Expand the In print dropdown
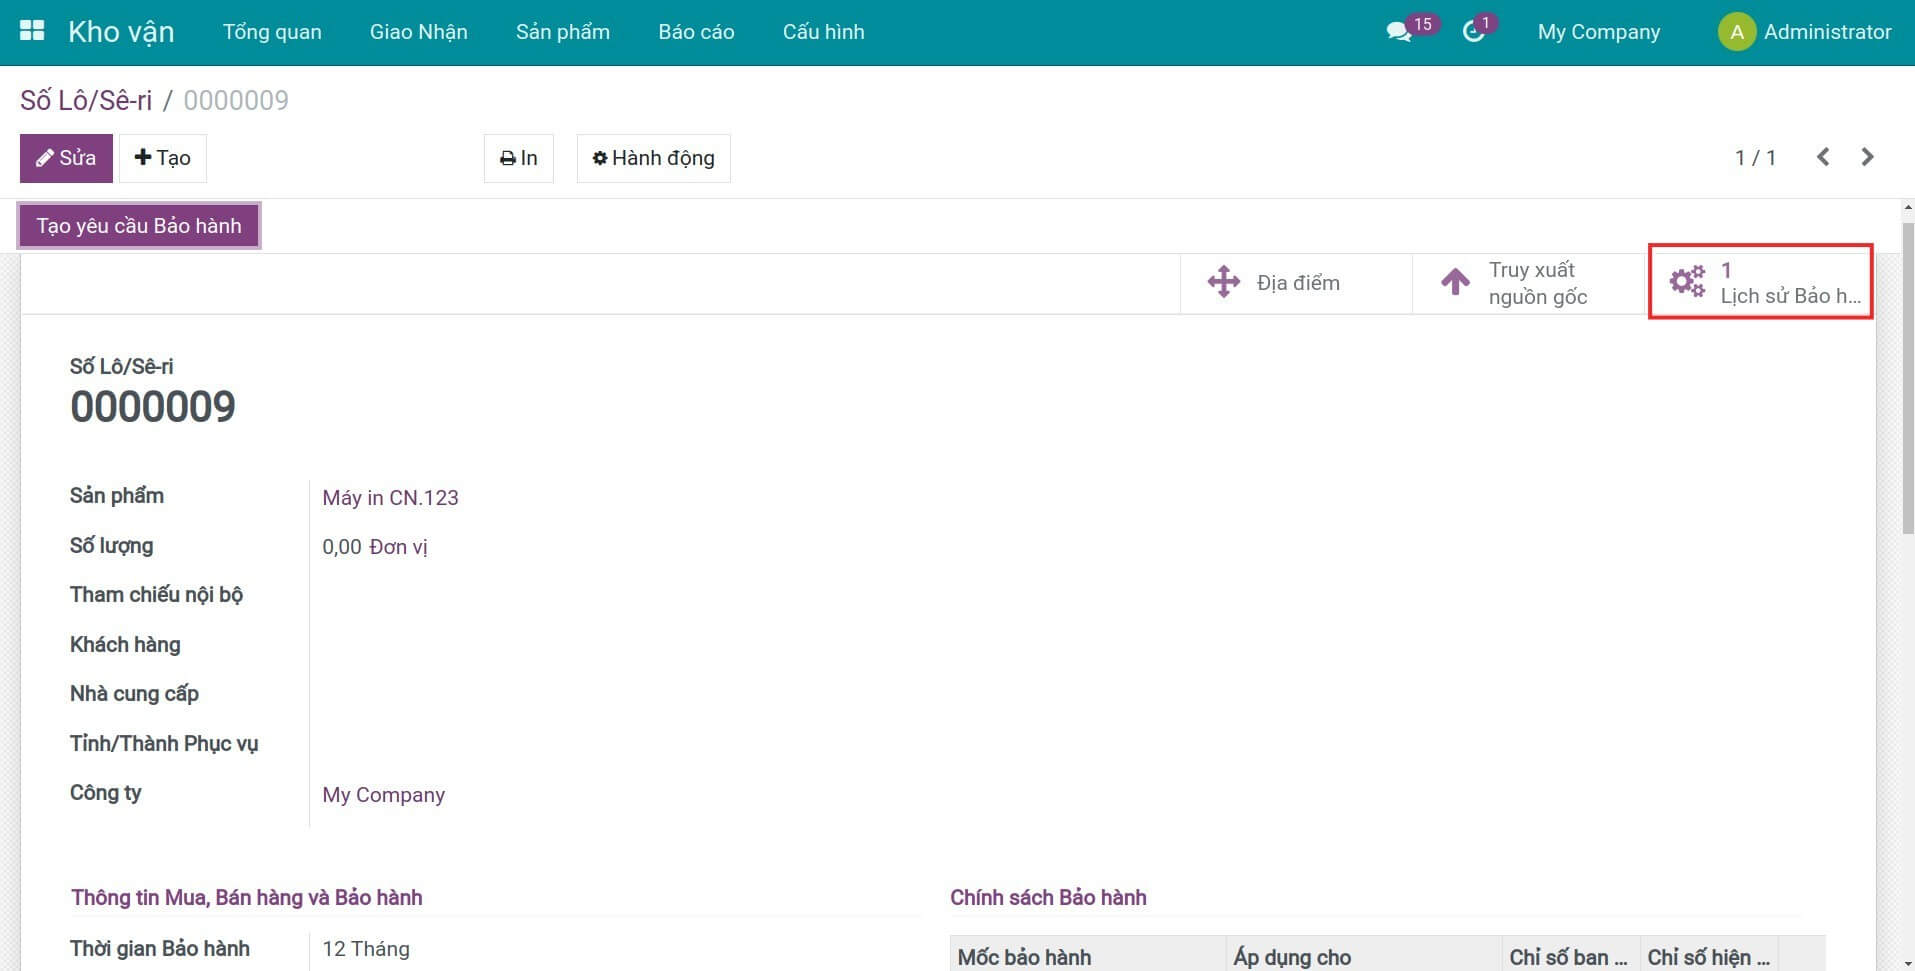This screenshot has height=971, width=1915. [x=518, y=158]
